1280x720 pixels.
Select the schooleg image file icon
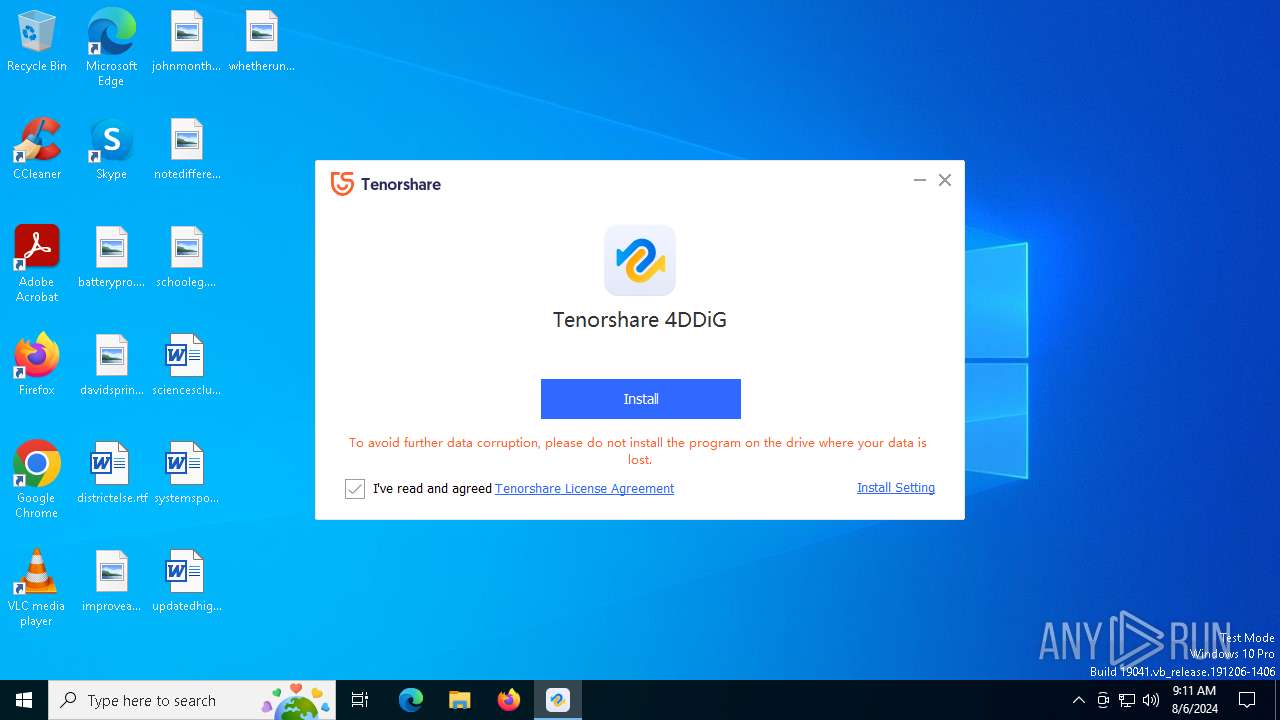(x=186, y=258)
